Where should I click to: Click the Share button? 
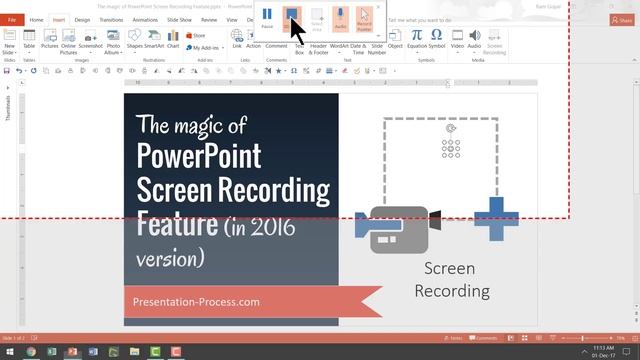622,20
